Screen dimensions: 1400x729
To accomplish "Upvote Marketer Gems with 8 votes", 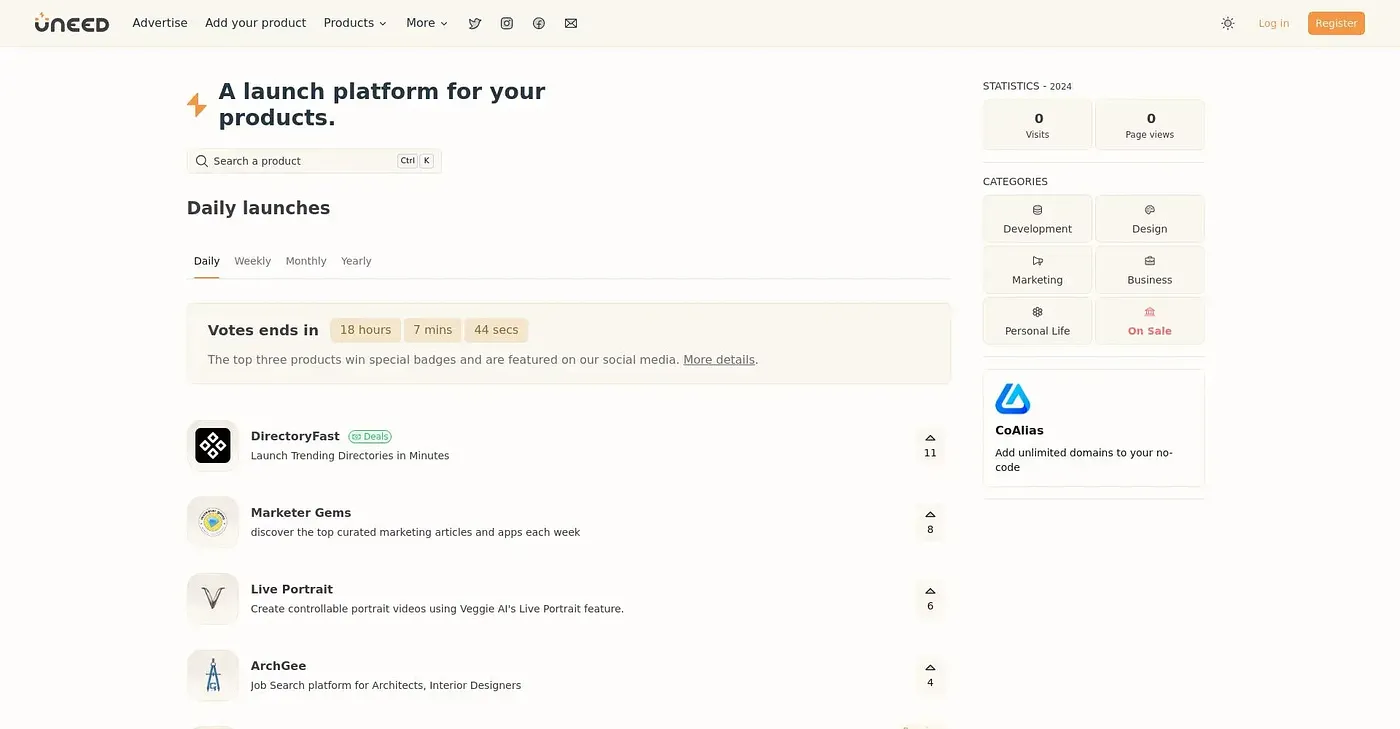I will click(x=930, y=522).
